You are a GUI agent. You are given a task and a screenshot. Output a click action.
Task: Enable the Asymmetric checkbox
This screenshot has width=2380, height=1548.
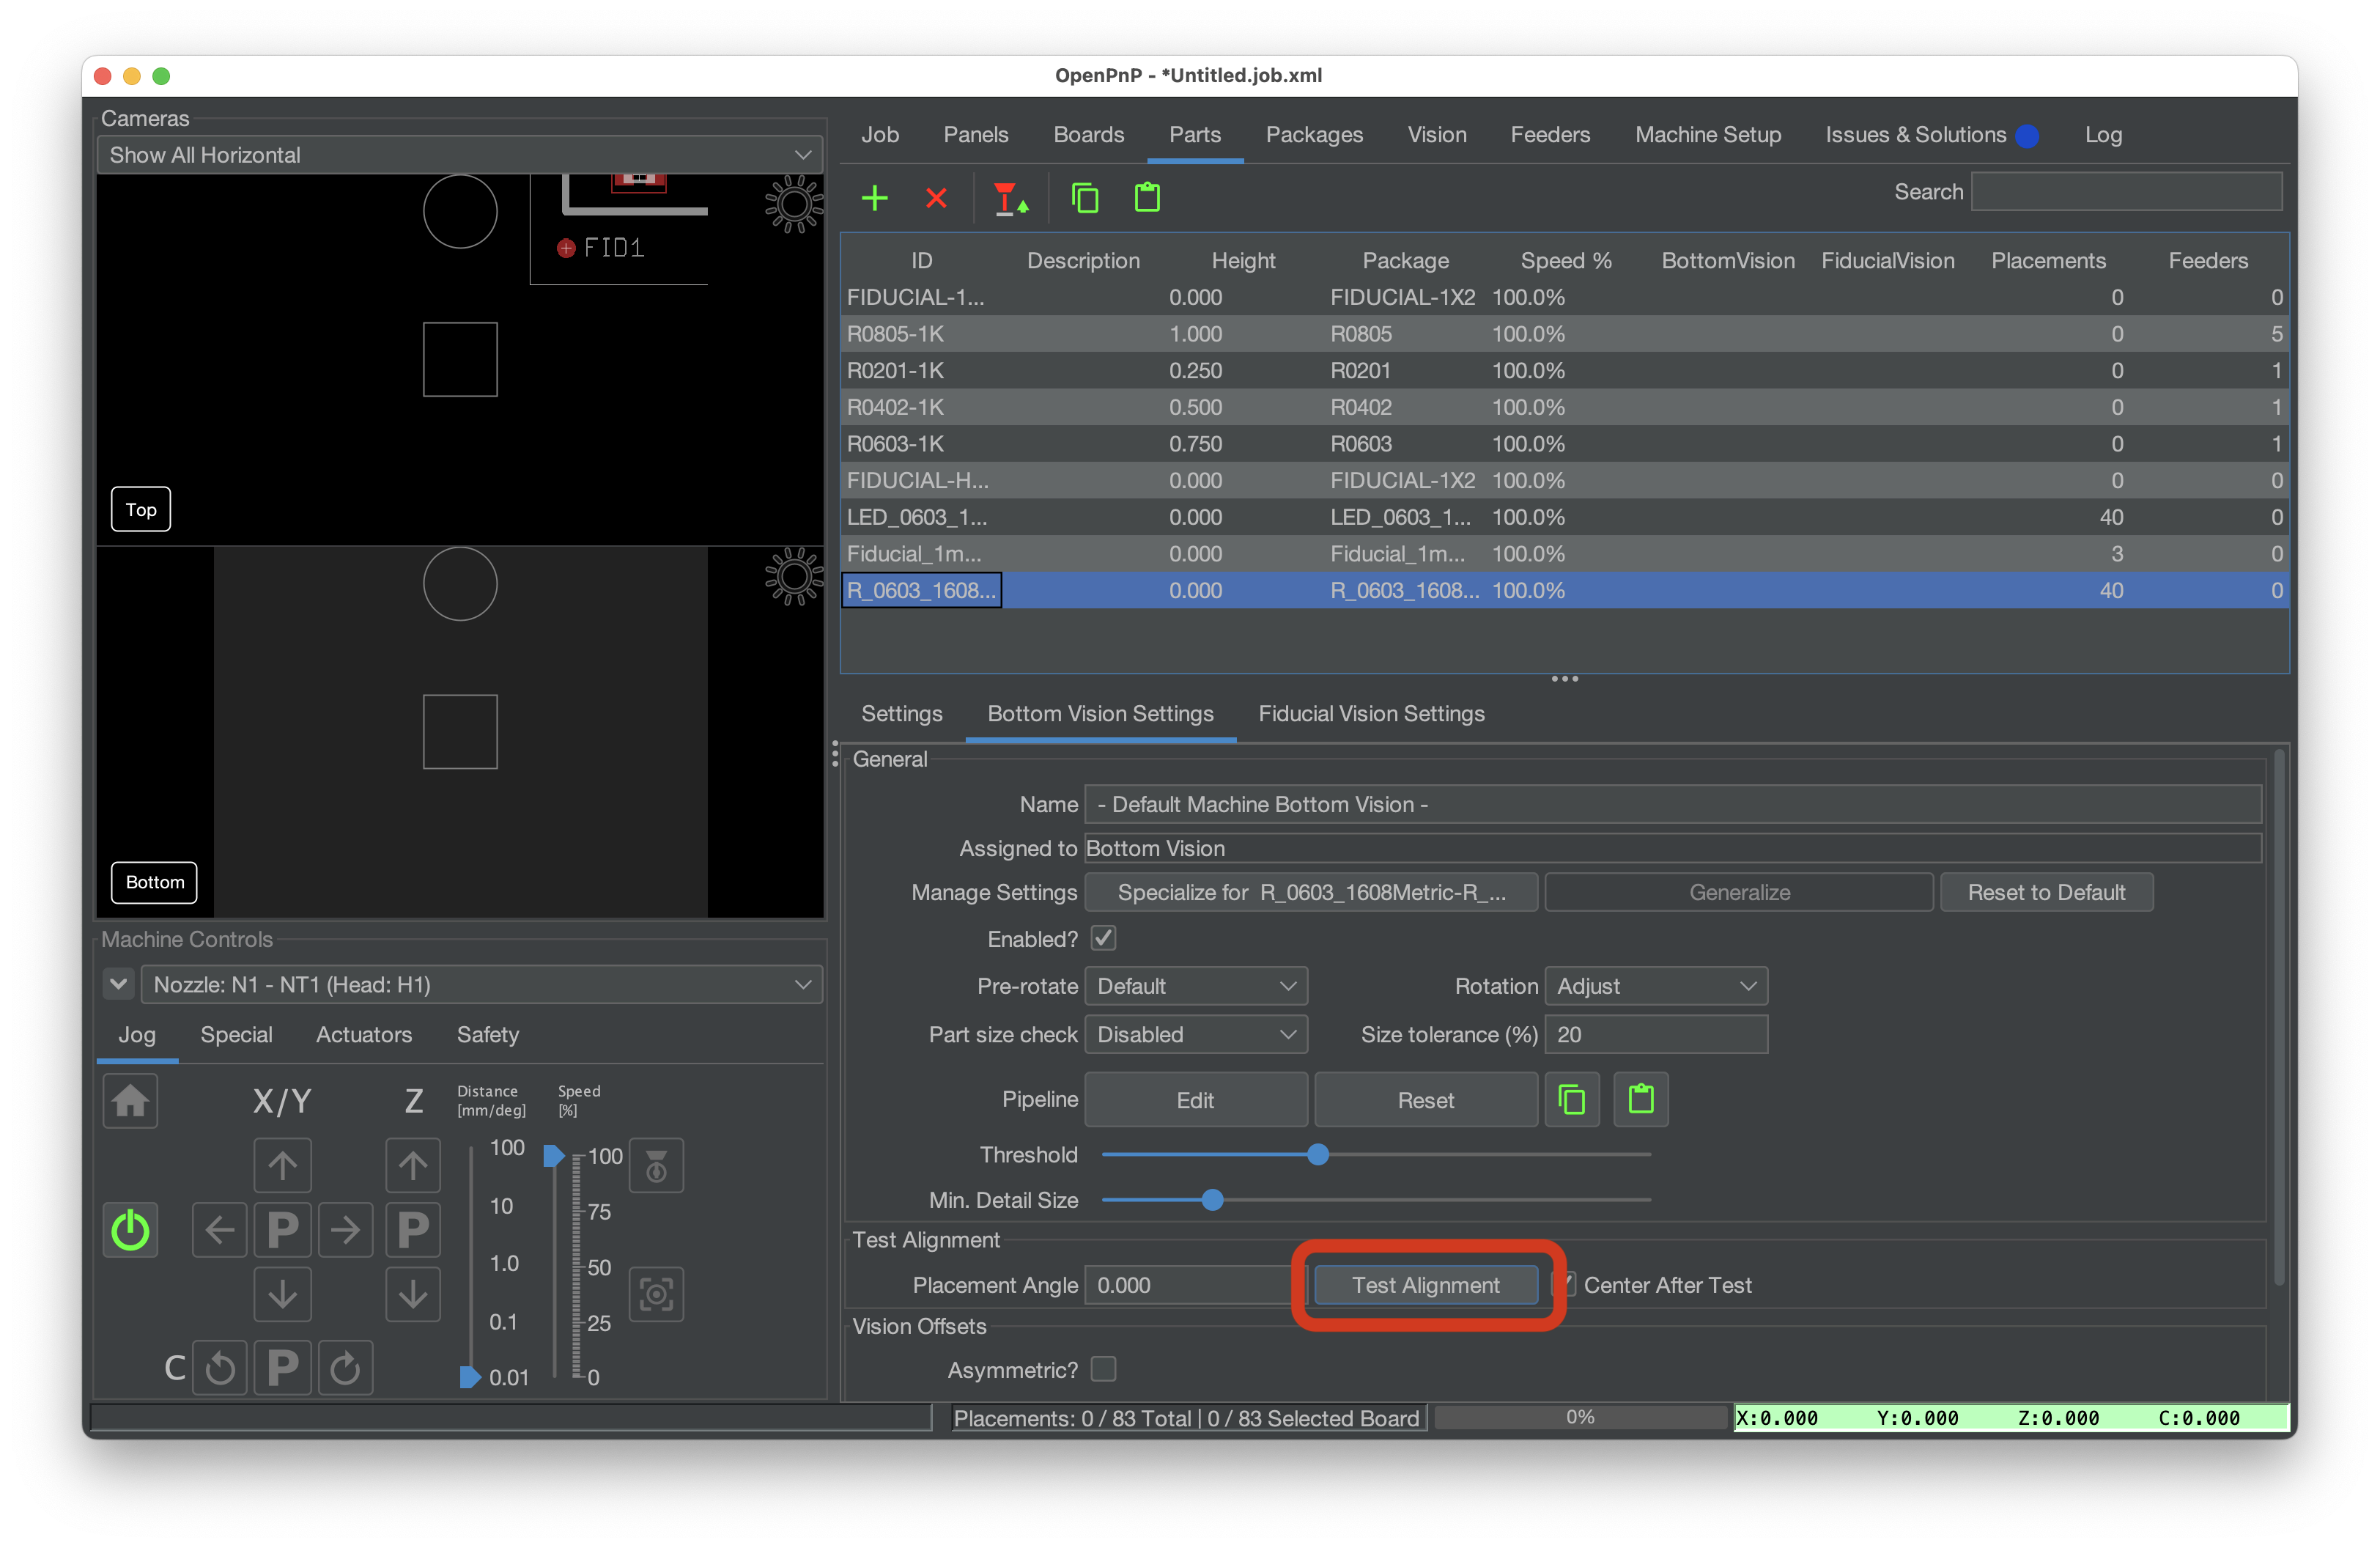(x=1103, y=1369)
